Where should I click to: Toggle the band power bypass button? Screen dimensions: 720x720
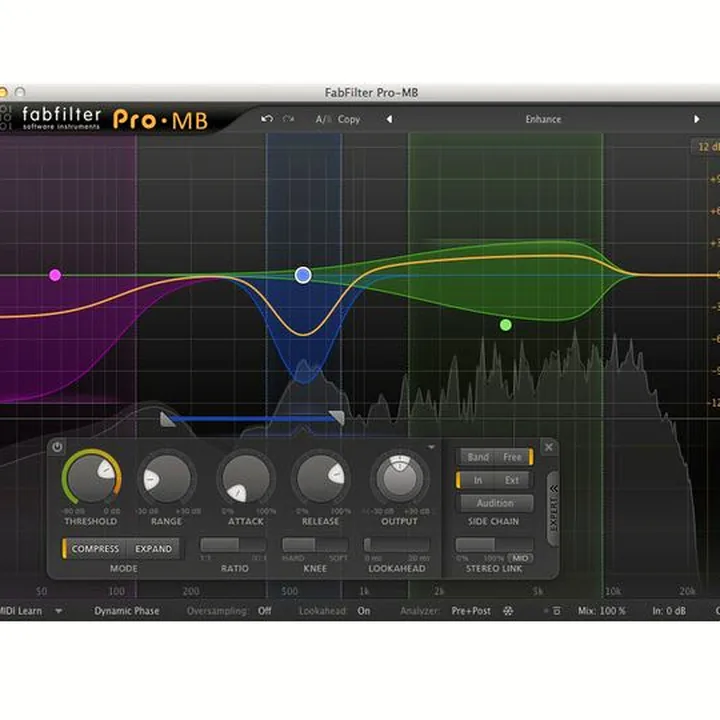pyautogui.click(x=57, y=447)
